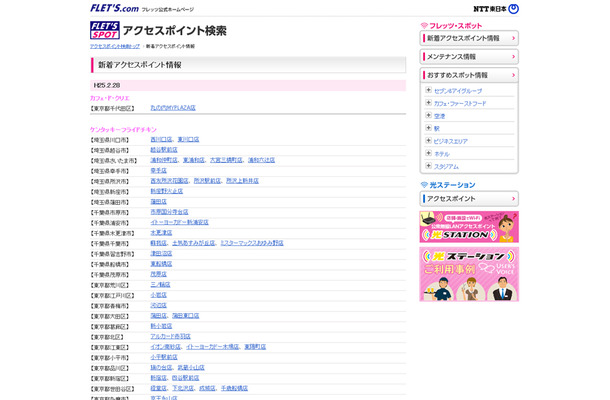Select the H25.2.28 date text

pos(107,85)
